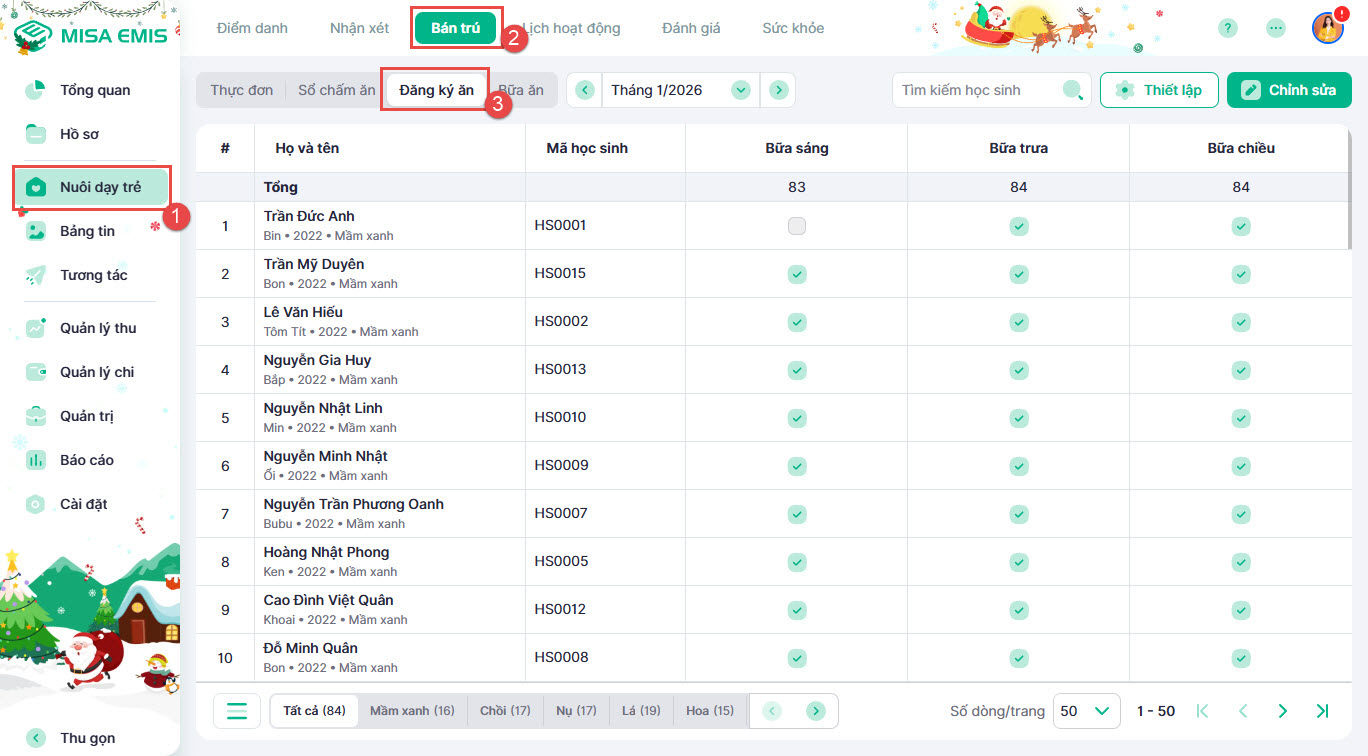The image size is (1368, 756).
Task: Open the three-dots more options icon
Action: tap(1275, 28)
